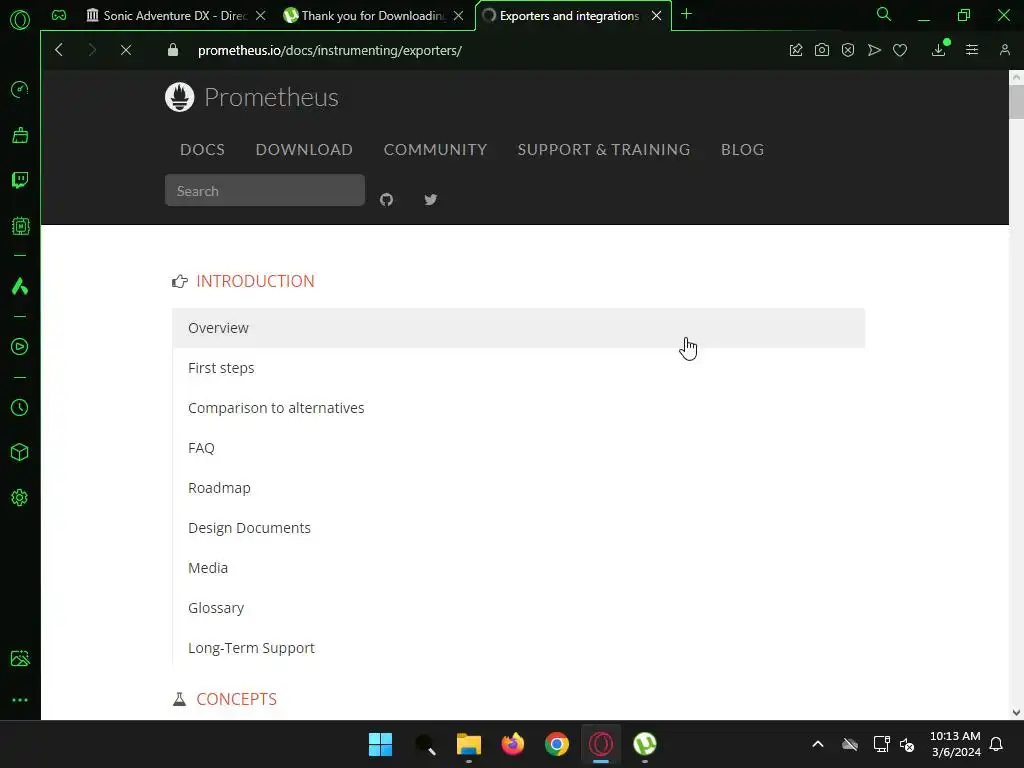
Task: Open the profile person icon
Action: (x=1004, y=50)
